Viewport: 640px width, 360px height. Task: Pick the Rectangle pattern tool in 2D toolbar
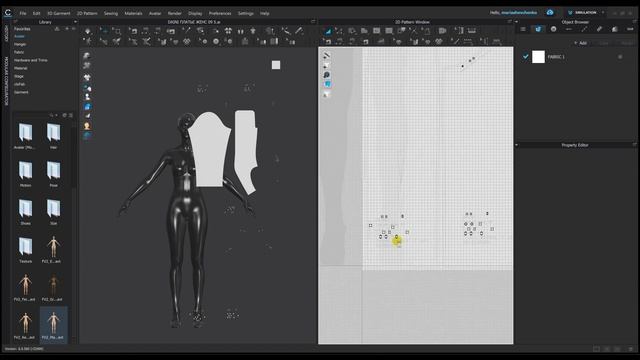pos(376,31)
